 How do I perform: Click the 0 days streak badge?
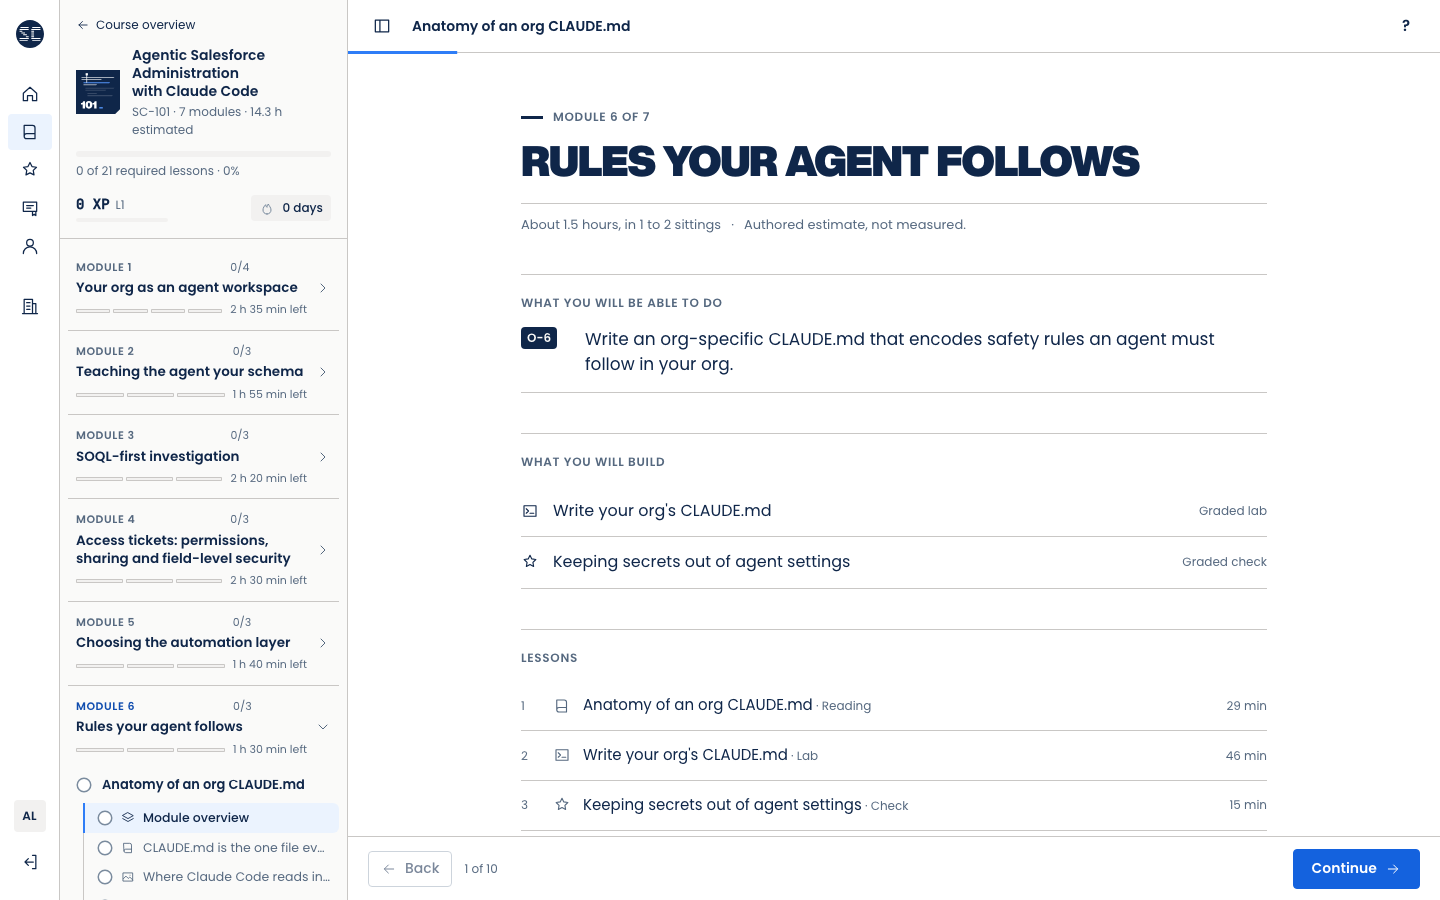pyautogui.click(x=291, y=208)
